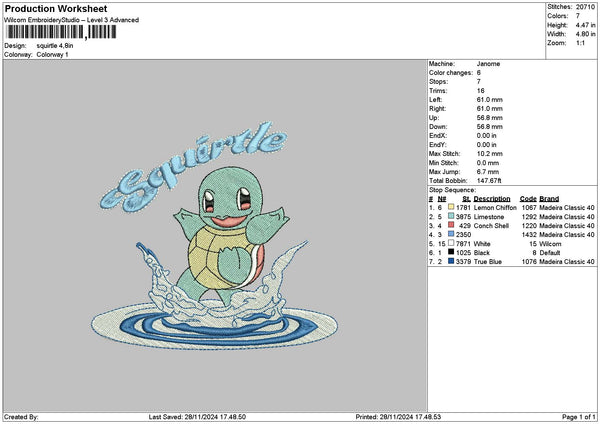Click the Height value '4.47 in'
This screenshot has height=424, width=600.
click(585, 25)
